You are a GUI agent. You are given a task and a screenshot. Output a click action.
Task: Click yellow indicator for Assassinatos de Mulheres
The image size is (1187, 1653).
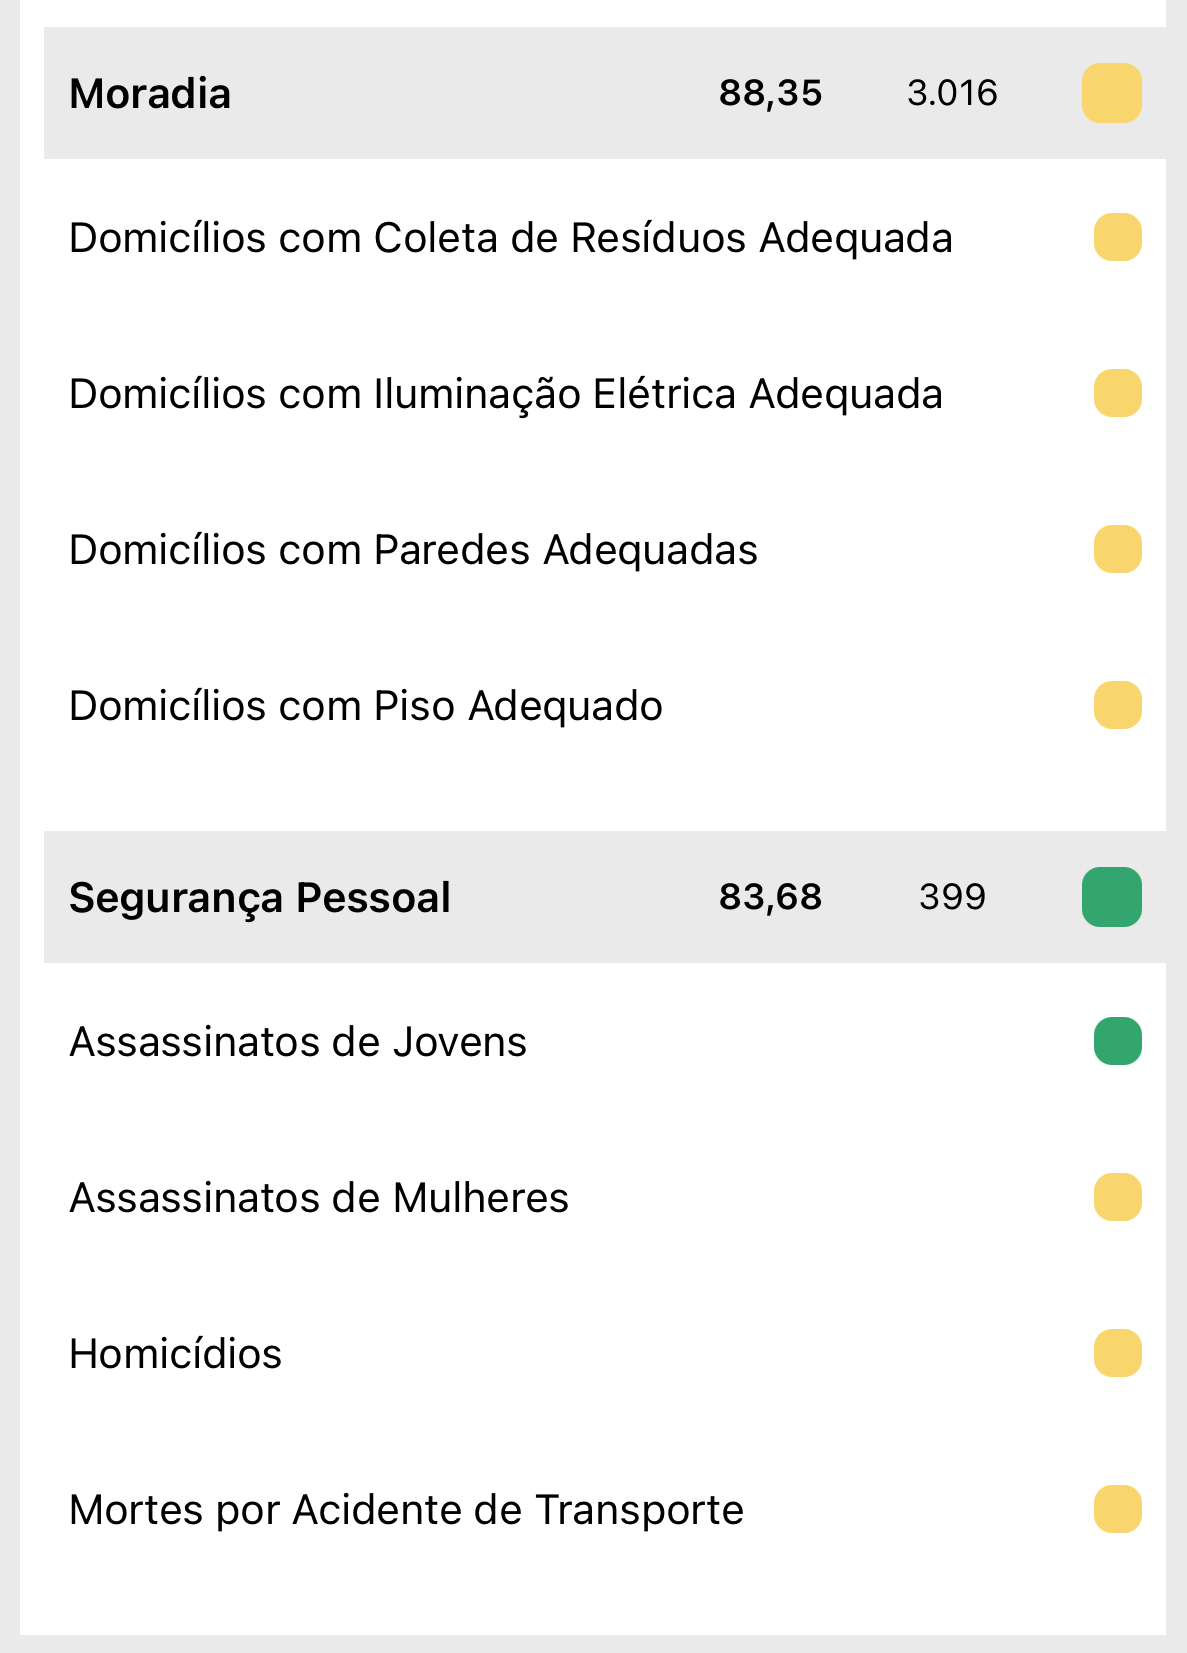1117,1197
